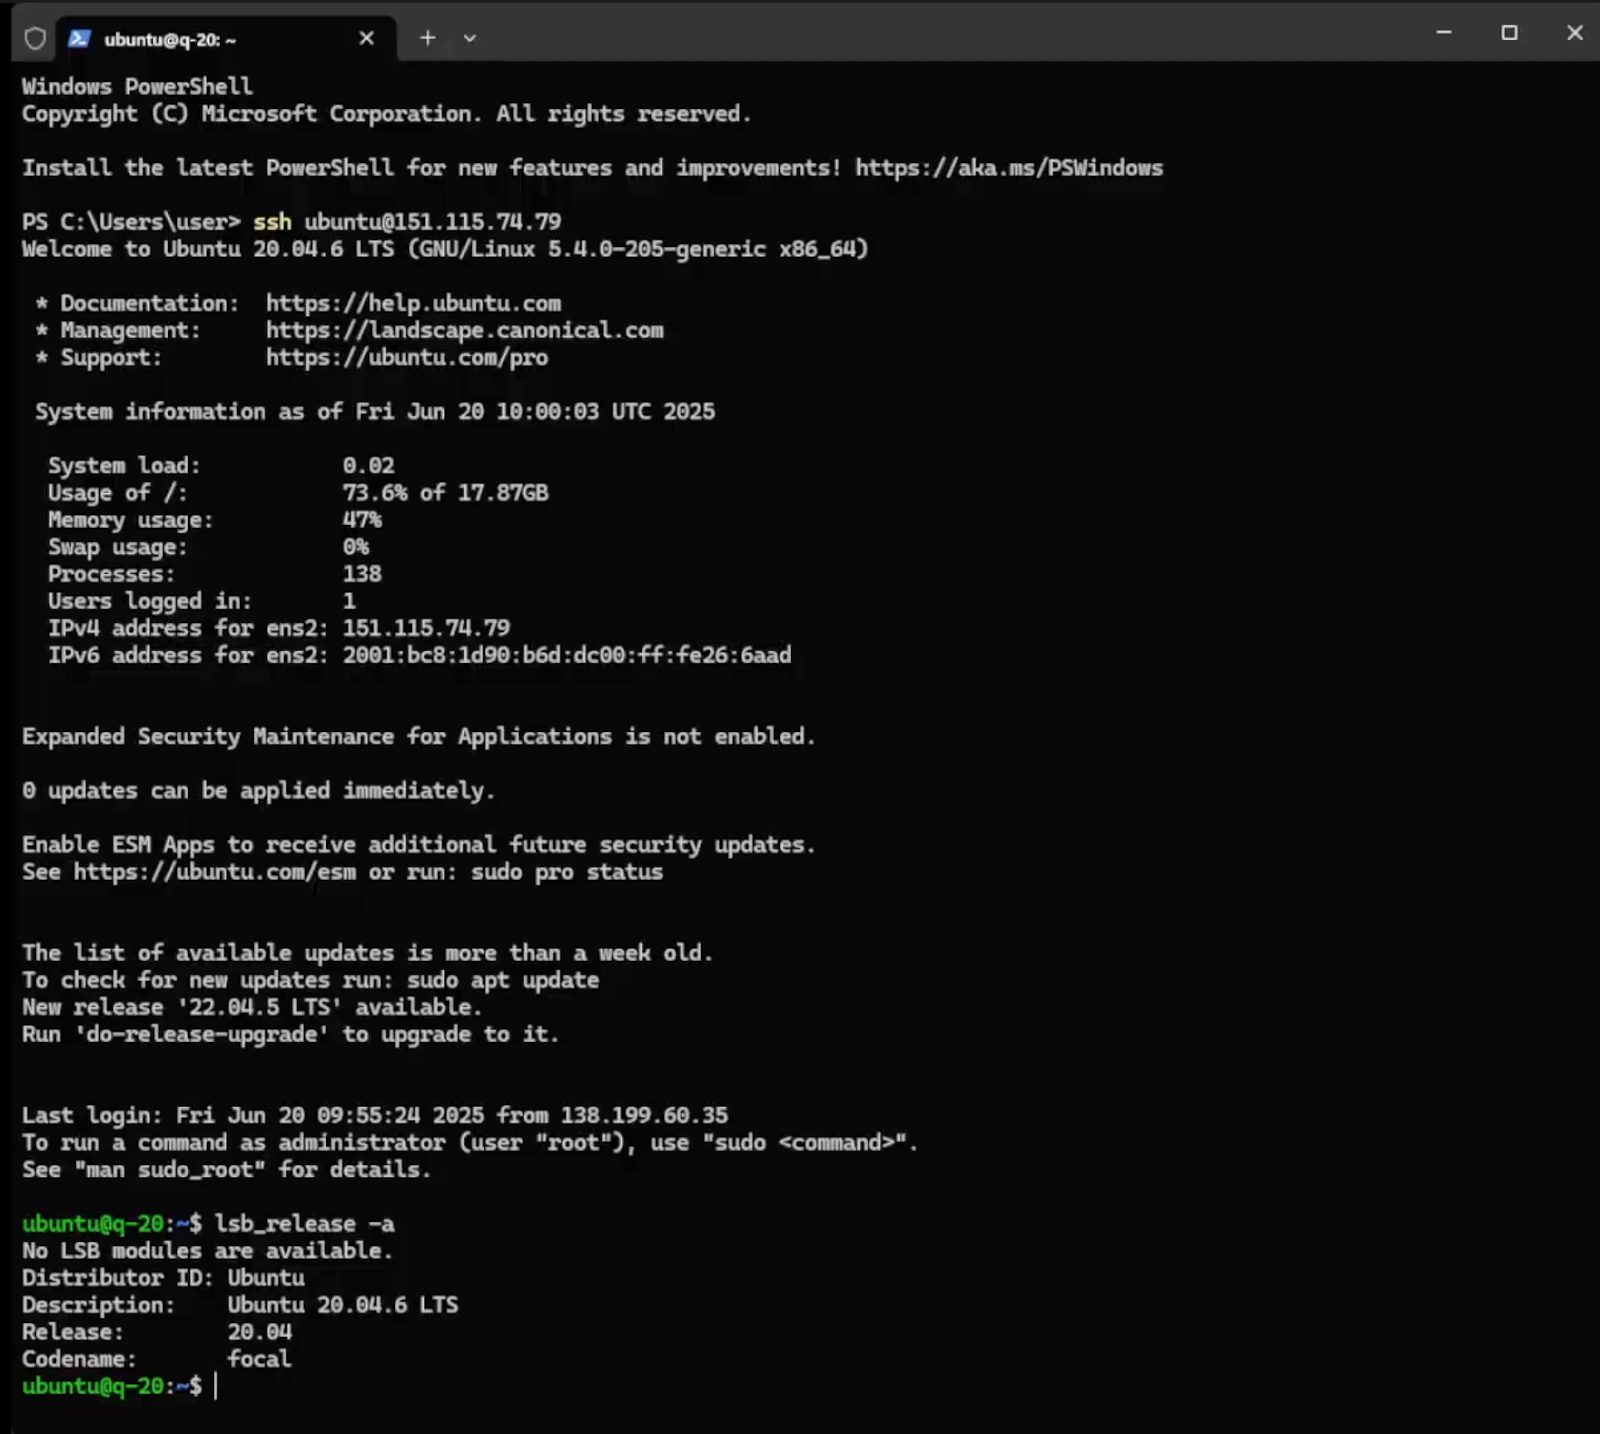
Task: Click the 'do-release-upgrade' text
Action: click(202, 1034)
